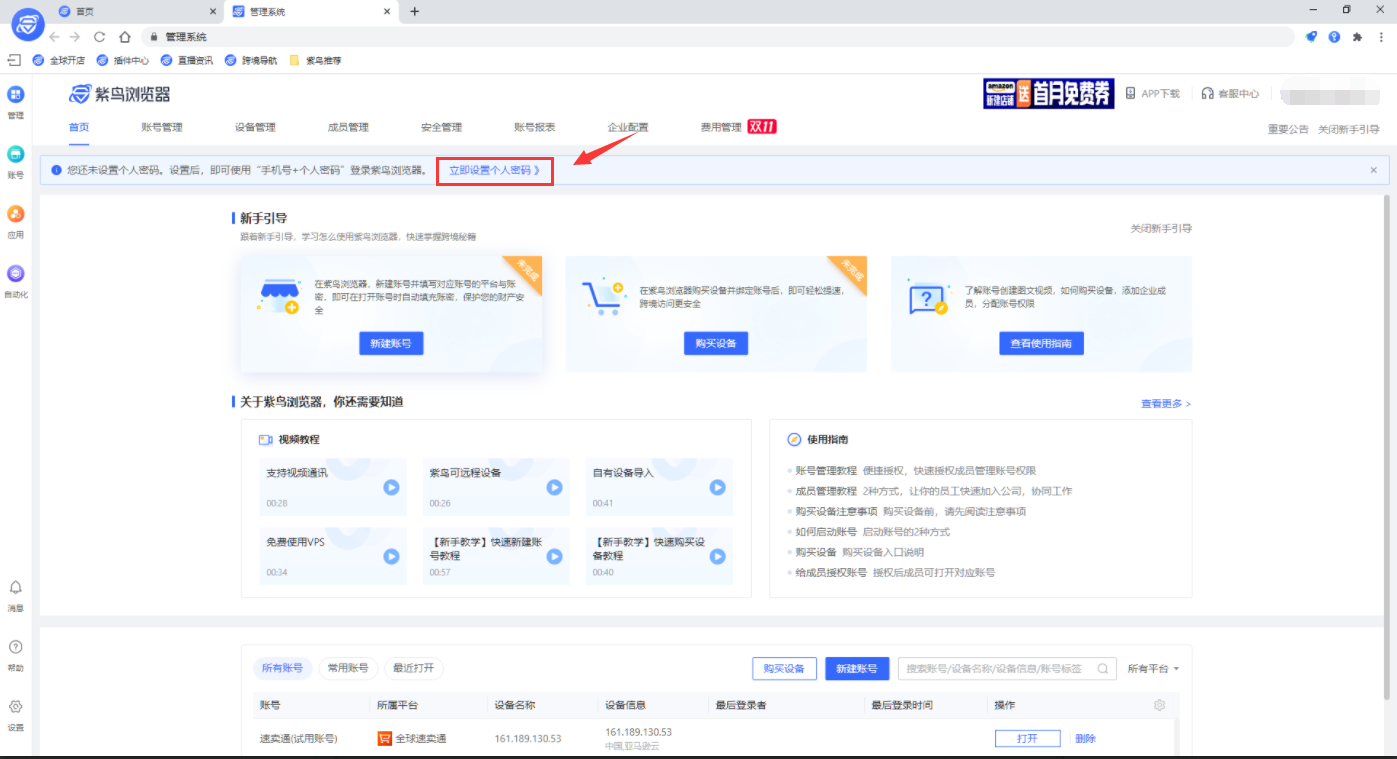Image resolution: width=1397 pixels, height=759 pixels.
Task: Click the 帮助 help icon
Action: pos(15,648)
